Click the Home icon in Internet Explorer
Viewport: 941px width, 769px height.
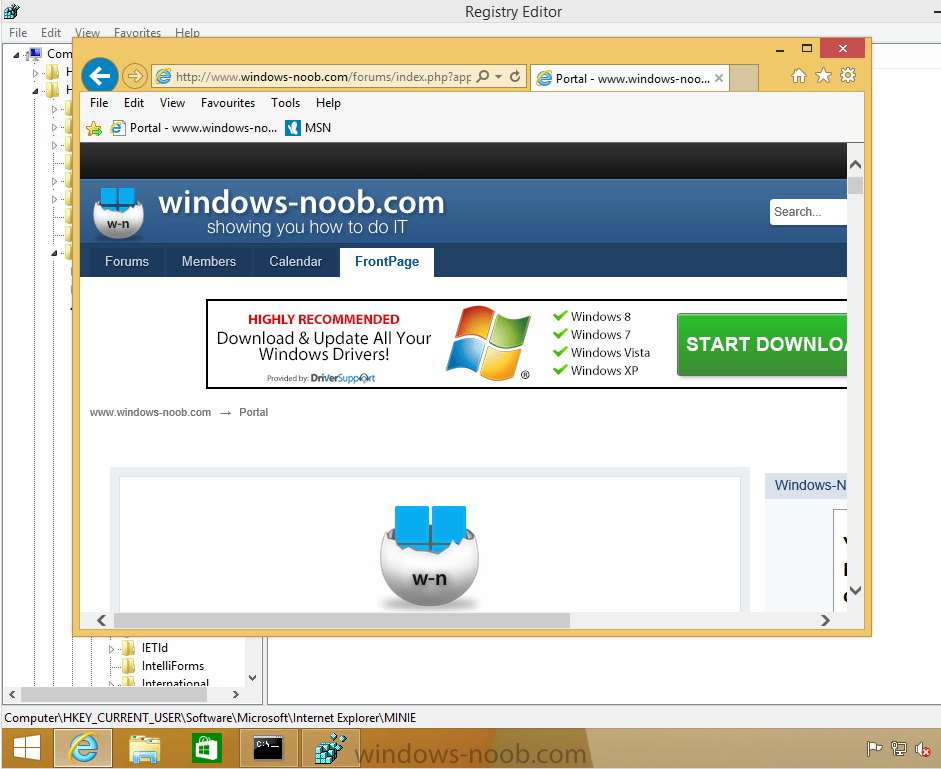click(x=799, y=76)
